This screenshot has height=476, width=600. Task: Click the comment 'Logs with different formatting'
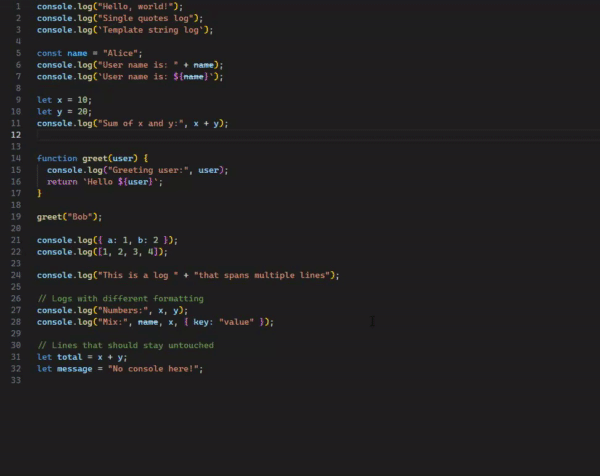[x=120, y=298]
